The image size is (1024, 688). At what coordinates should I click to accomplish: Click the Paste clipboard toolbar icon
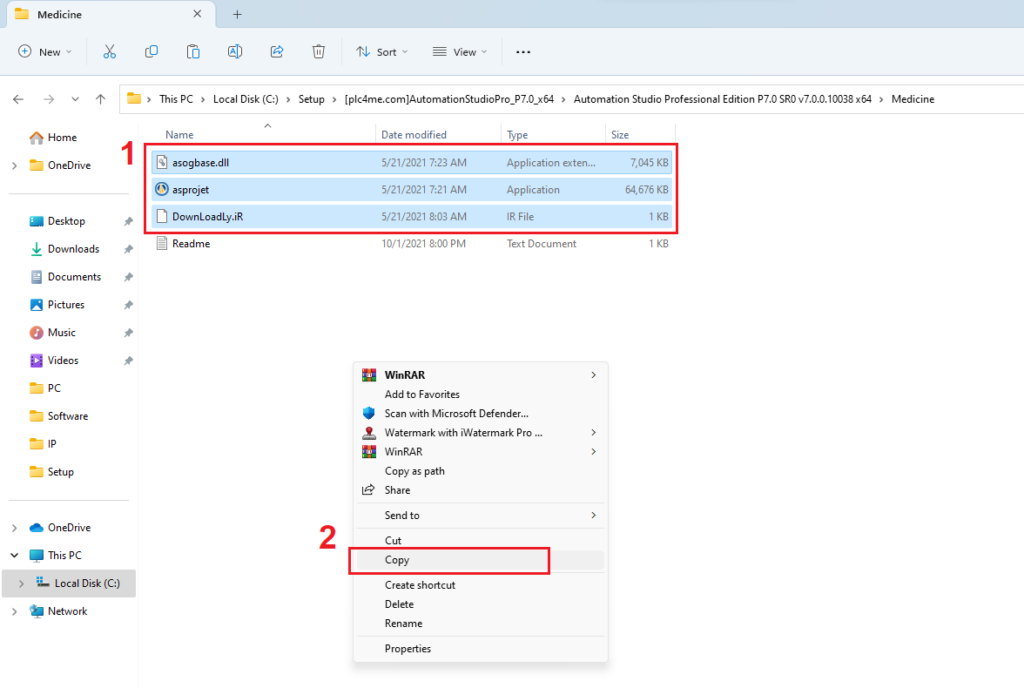click(193, 52)
